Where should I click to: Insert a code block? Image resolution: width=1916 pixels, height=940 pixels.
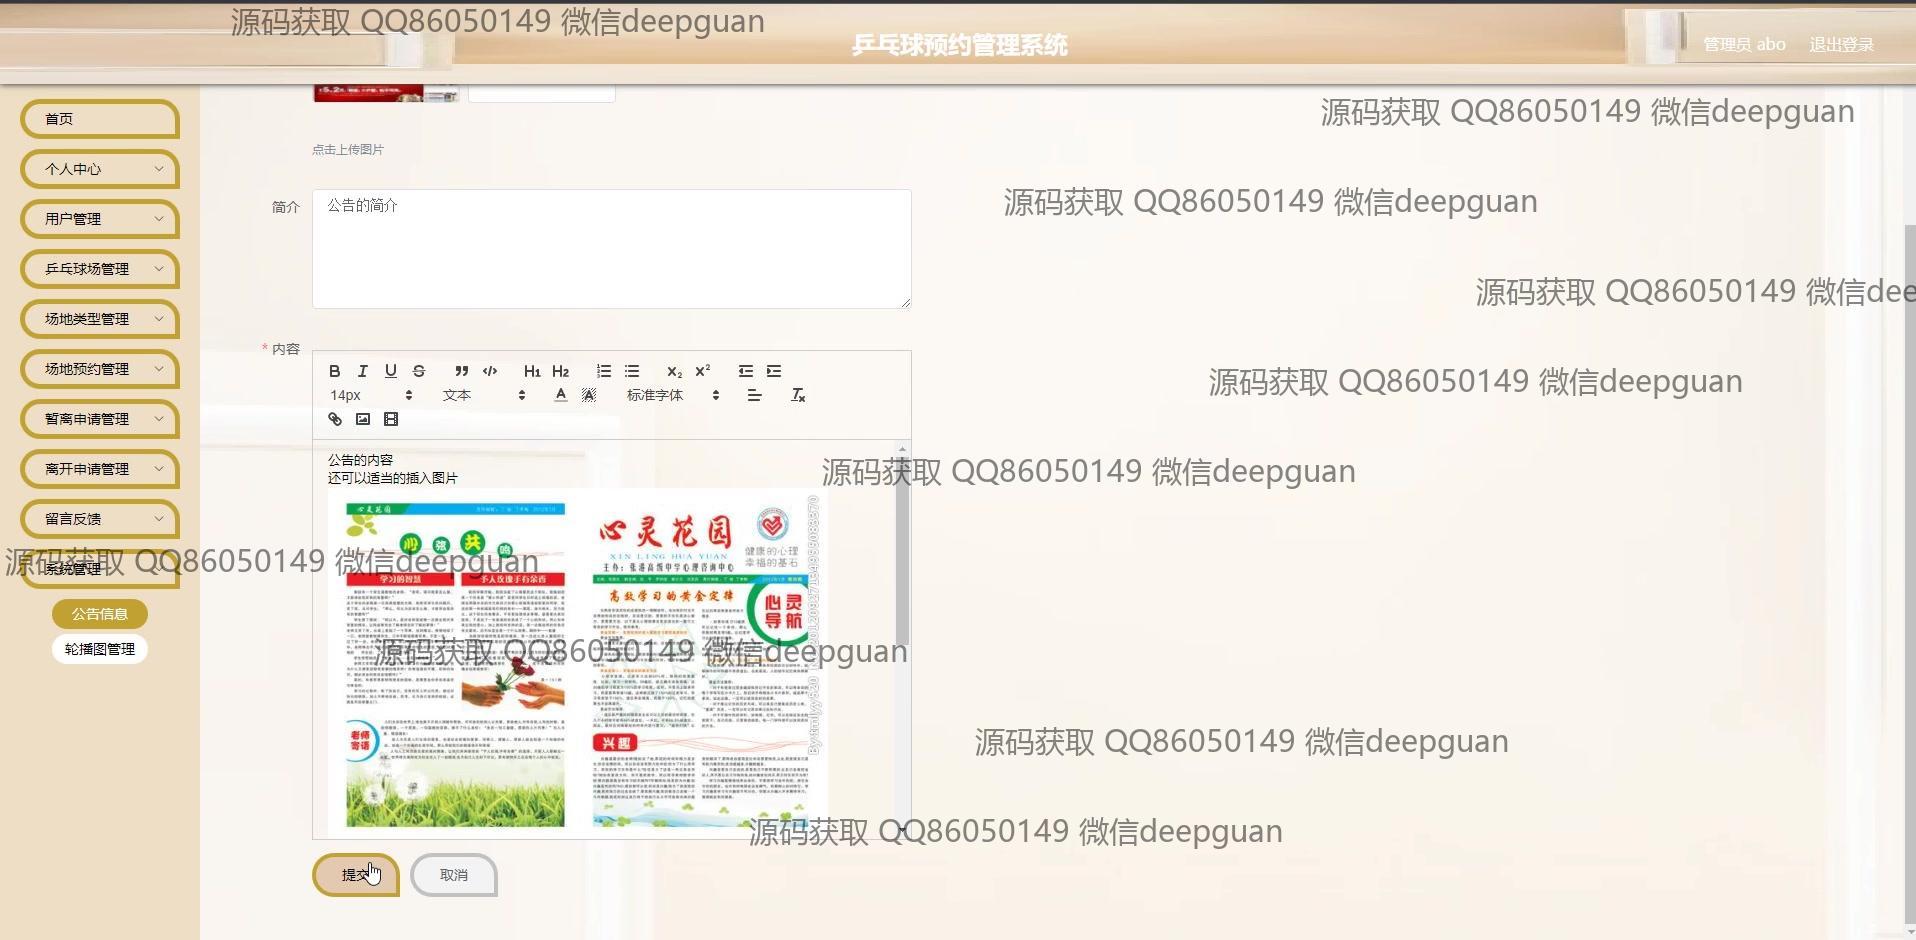pyautogui.click(x=490, y=371)
